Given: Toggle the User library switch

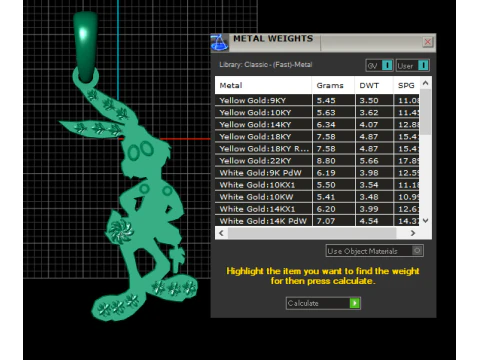Looking at the screenshot, I should click(413, 65).
